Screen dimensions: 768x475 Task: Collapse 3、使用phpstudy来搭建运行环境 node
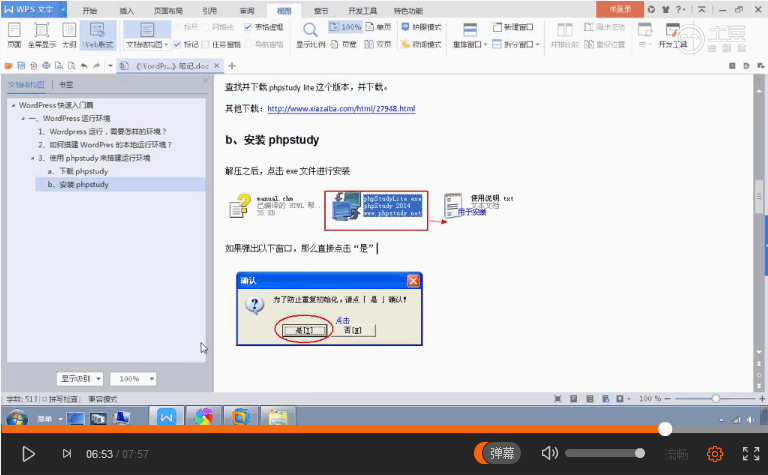click(33, 158)
